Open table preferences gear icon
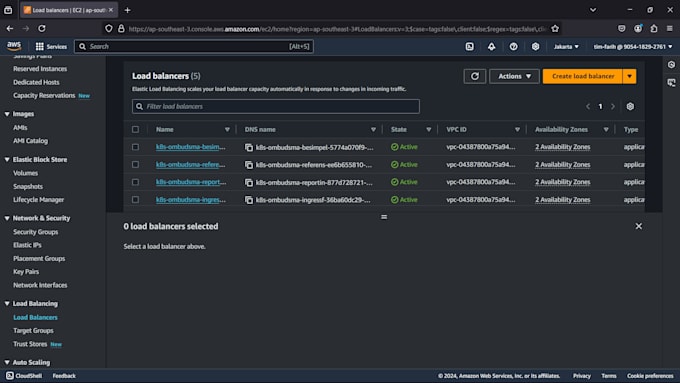 (x=630, y=106)
